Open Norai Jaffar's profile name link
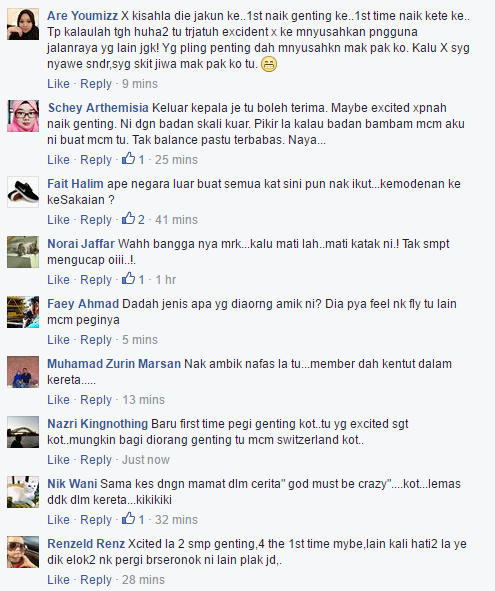Viewport: 495px width, 591px height. 81,244
